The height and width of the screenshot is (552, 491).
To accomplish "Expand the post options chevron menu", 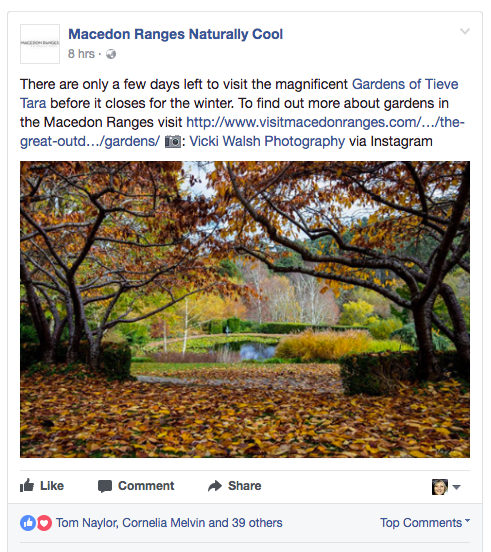I will pyautogui.click(x=465, y=32).
